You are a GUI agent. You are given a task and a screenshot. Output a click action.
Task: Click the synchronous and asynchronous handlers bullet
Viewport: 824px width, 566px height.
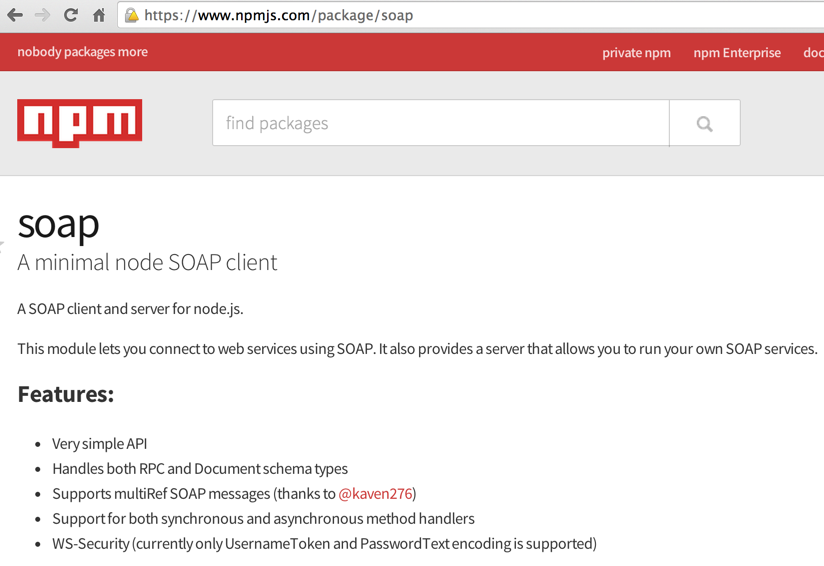(x=263, y=519)
